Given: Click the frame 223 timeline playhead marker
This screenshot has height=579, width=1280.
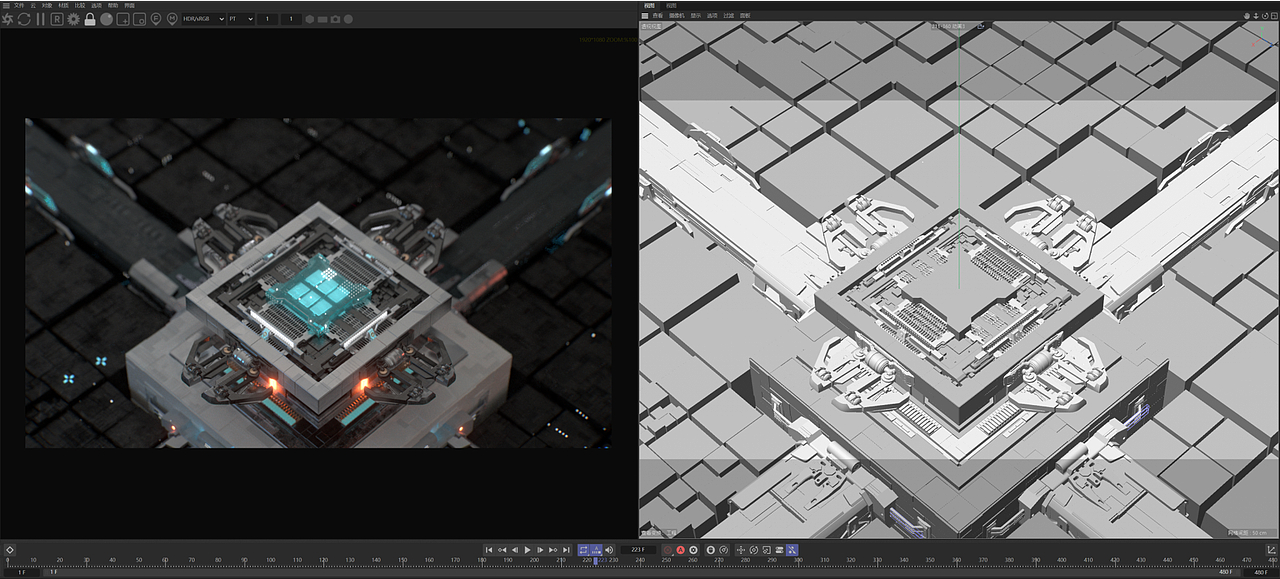Looking at the screenshot, I should click(x=596, y=561).
